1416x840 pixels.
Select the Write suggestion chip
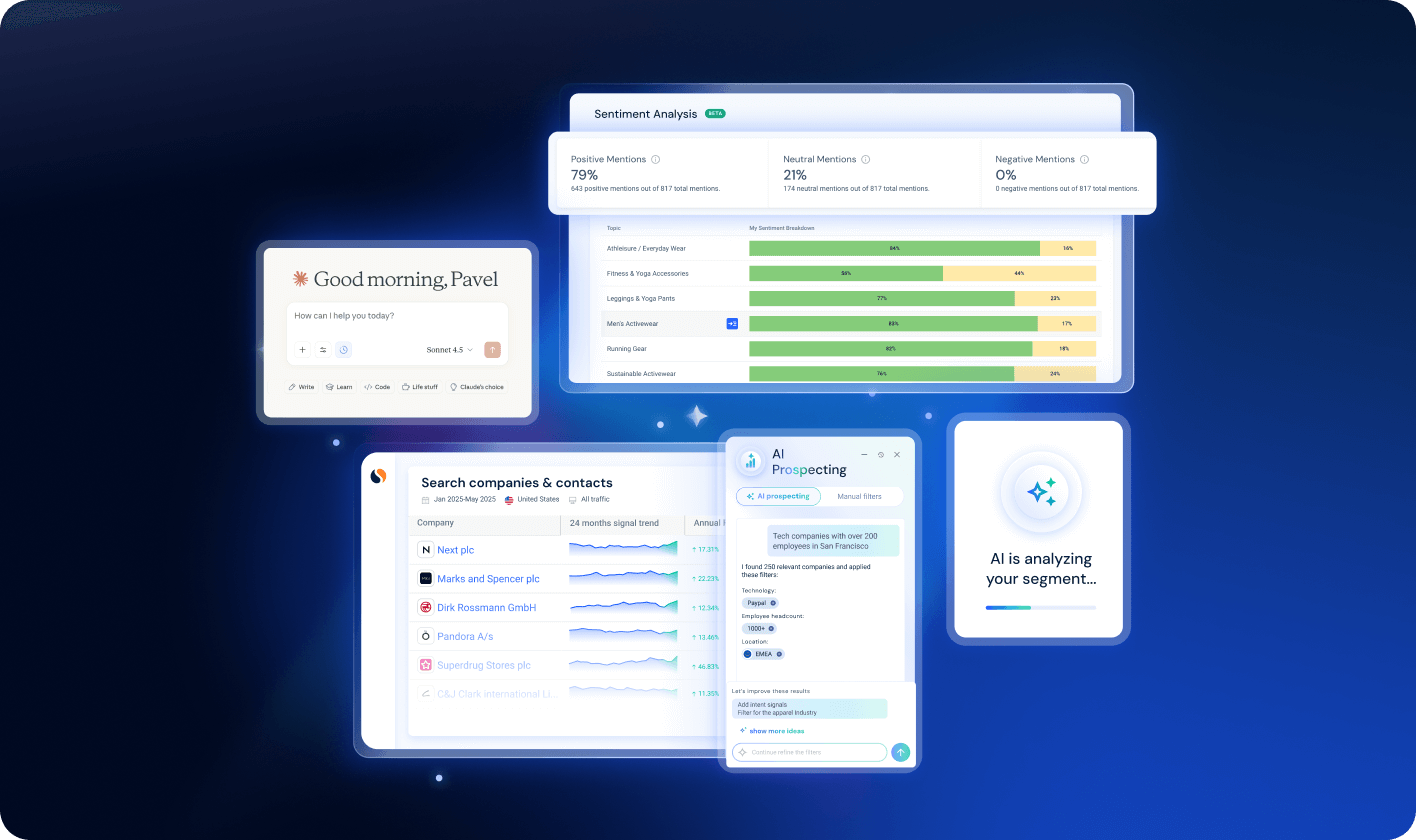301,387
